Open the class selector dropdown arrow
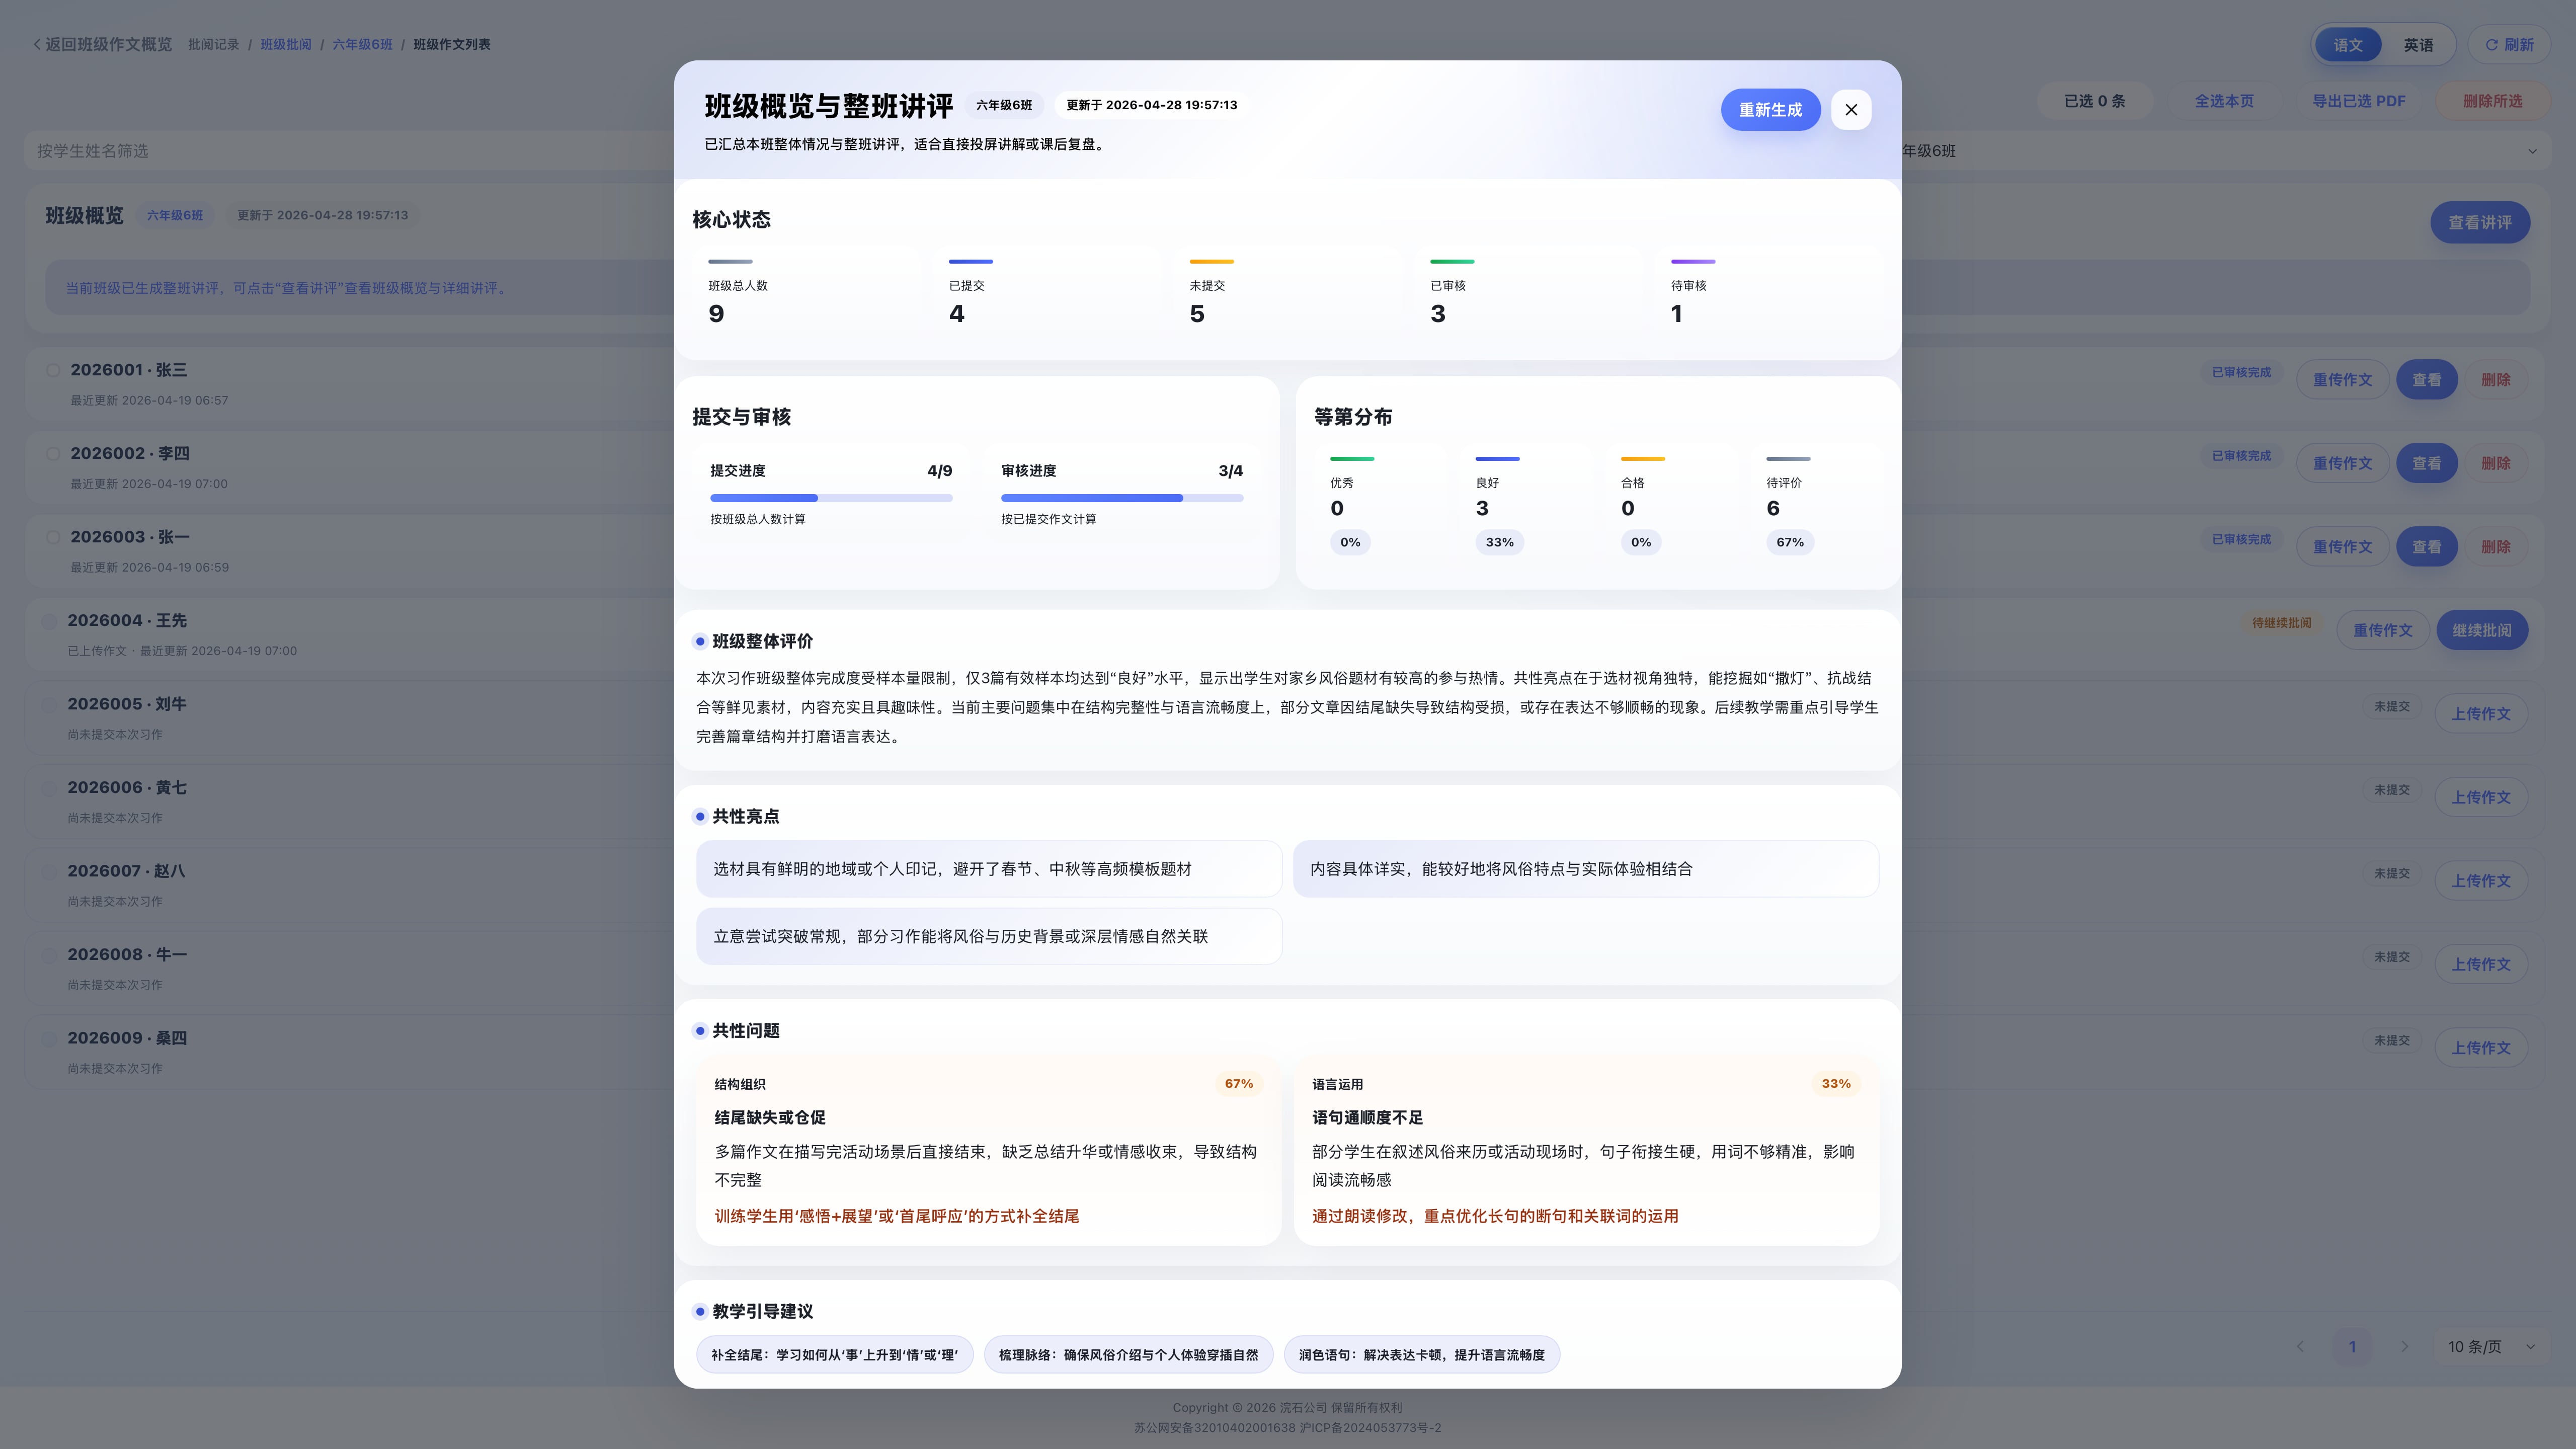Viewport: 2576px width, 1449px height. click(x=2532, y=151)
